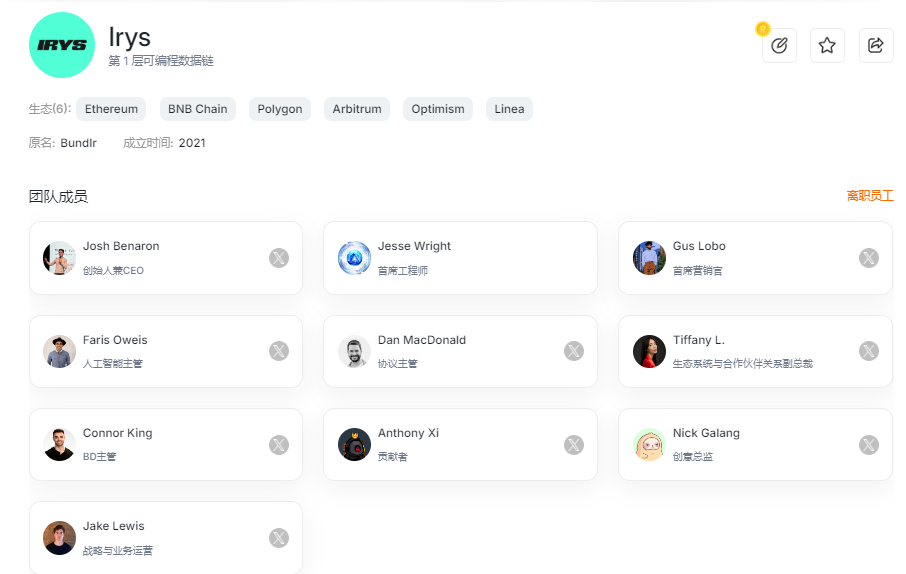Open Connor King's member card name
The width and height of the screenshot is (906, 574).
[x=118, y=433]
